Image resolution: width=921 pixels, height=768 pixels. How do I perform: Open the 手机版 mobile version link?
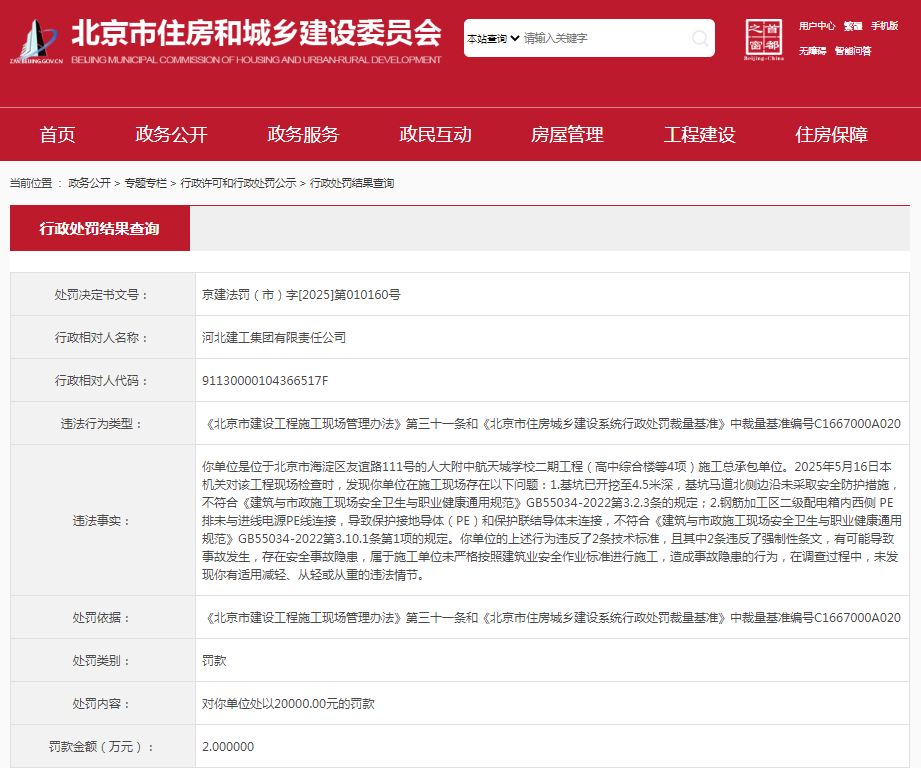tap(885, 26)
